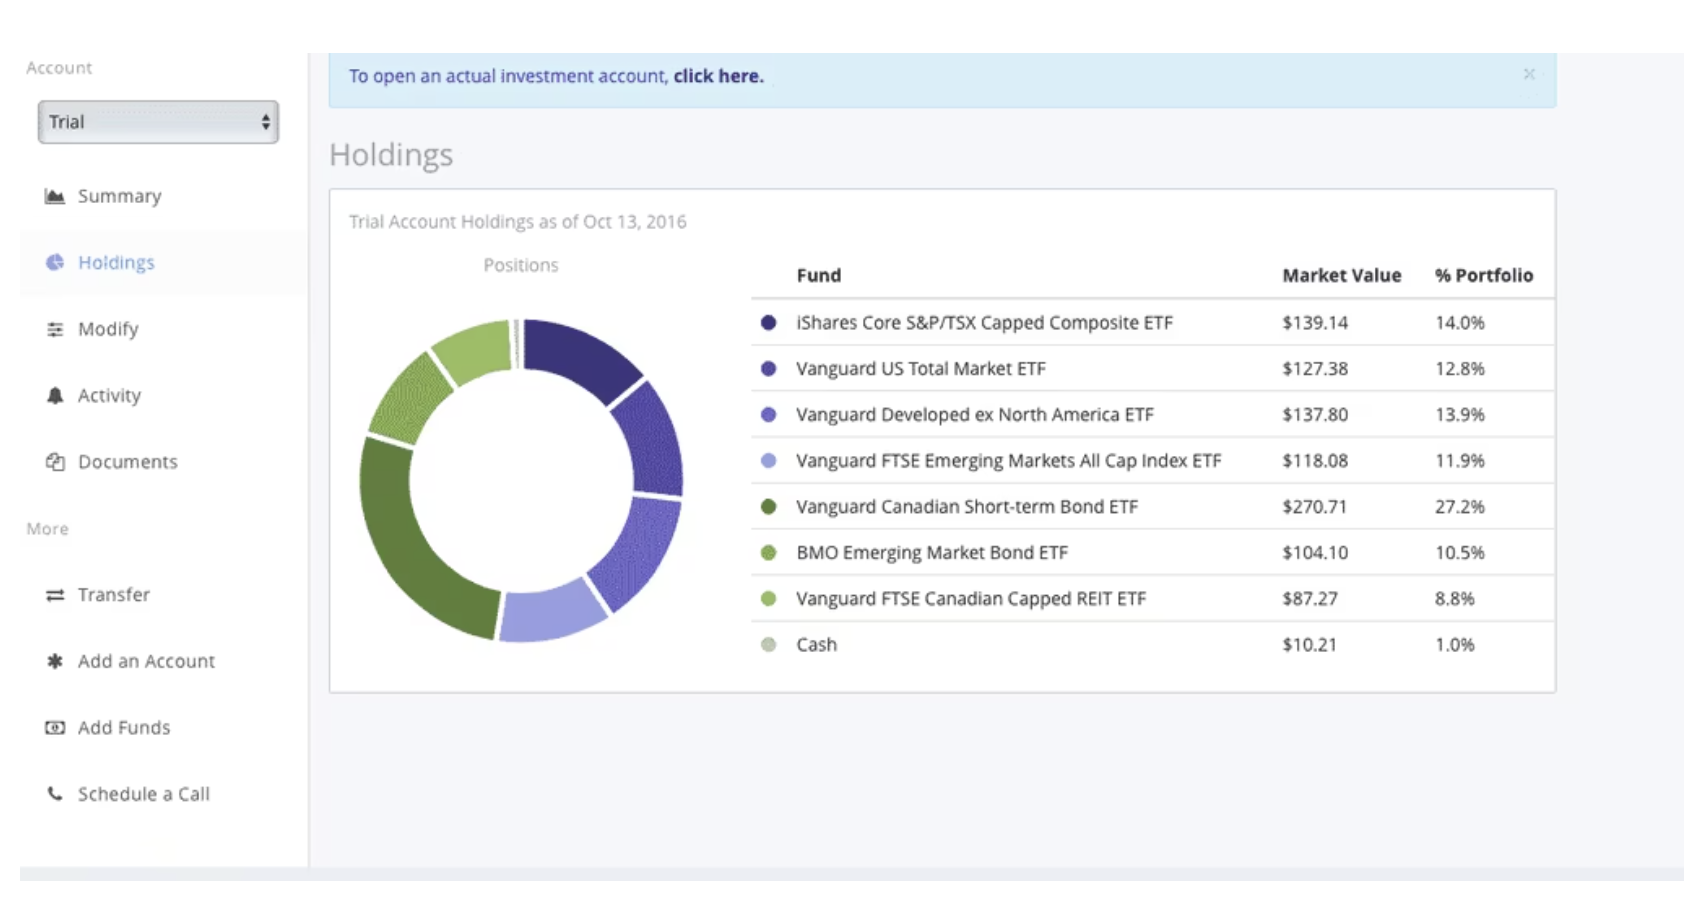The height and width of the screenshot is (922, 1708).
Task: Click the Schedule a Call phone icon
Action: coord(55,794)
